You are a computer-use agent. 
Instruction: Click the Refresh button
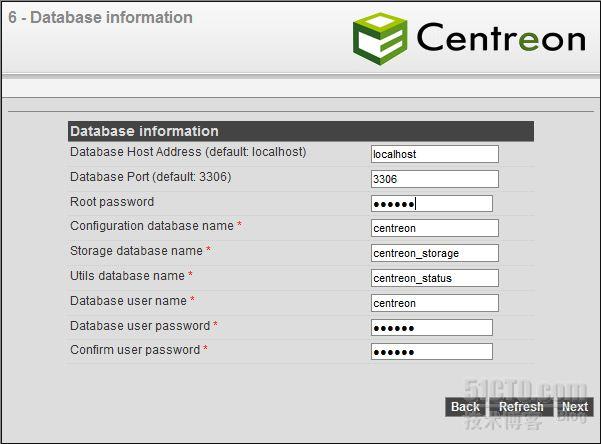point(521,407)
